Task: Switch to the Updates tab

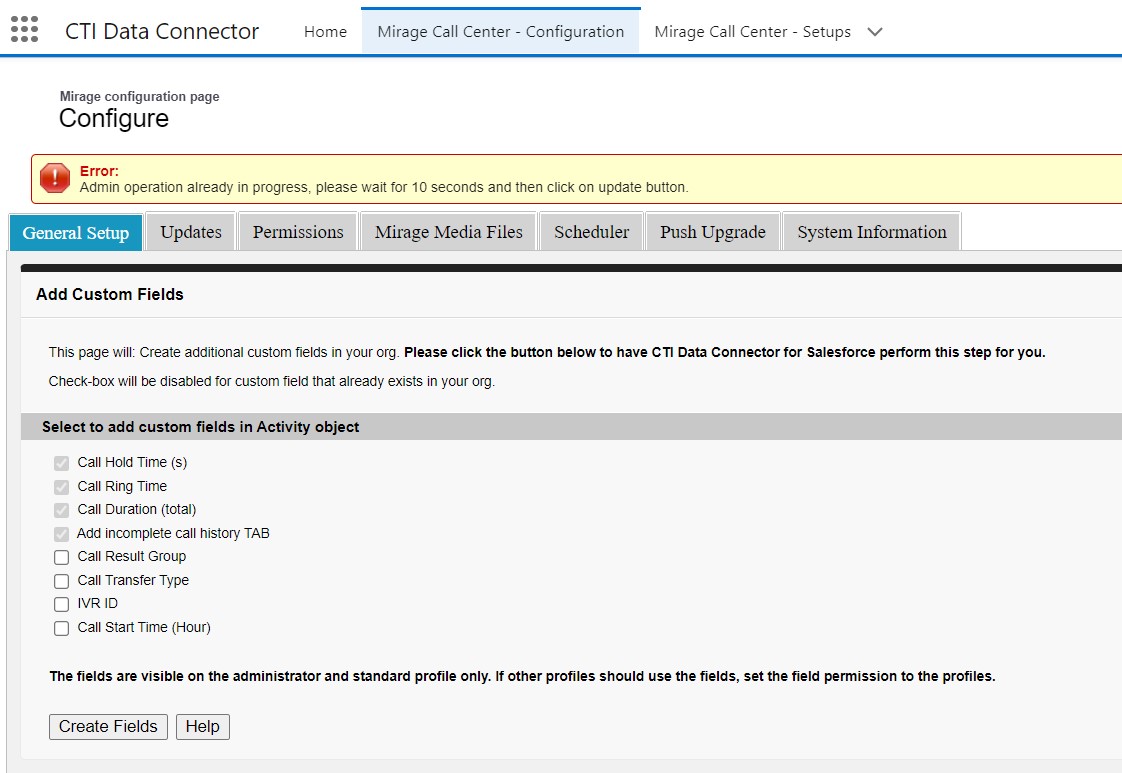Action: click(x=191, y=232)
